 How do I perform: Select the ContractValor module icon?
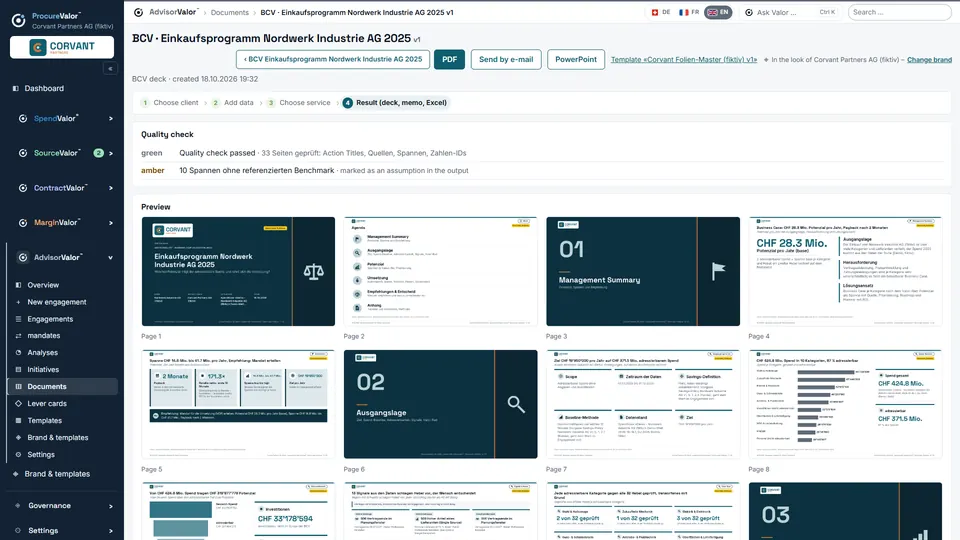(x=23, y=188)
